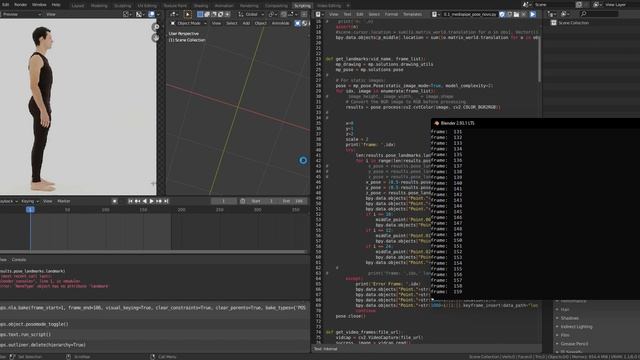Screen dimensions: 640x360
Task: Expand the Indirect Lighting panel
Action: [576, 327]
